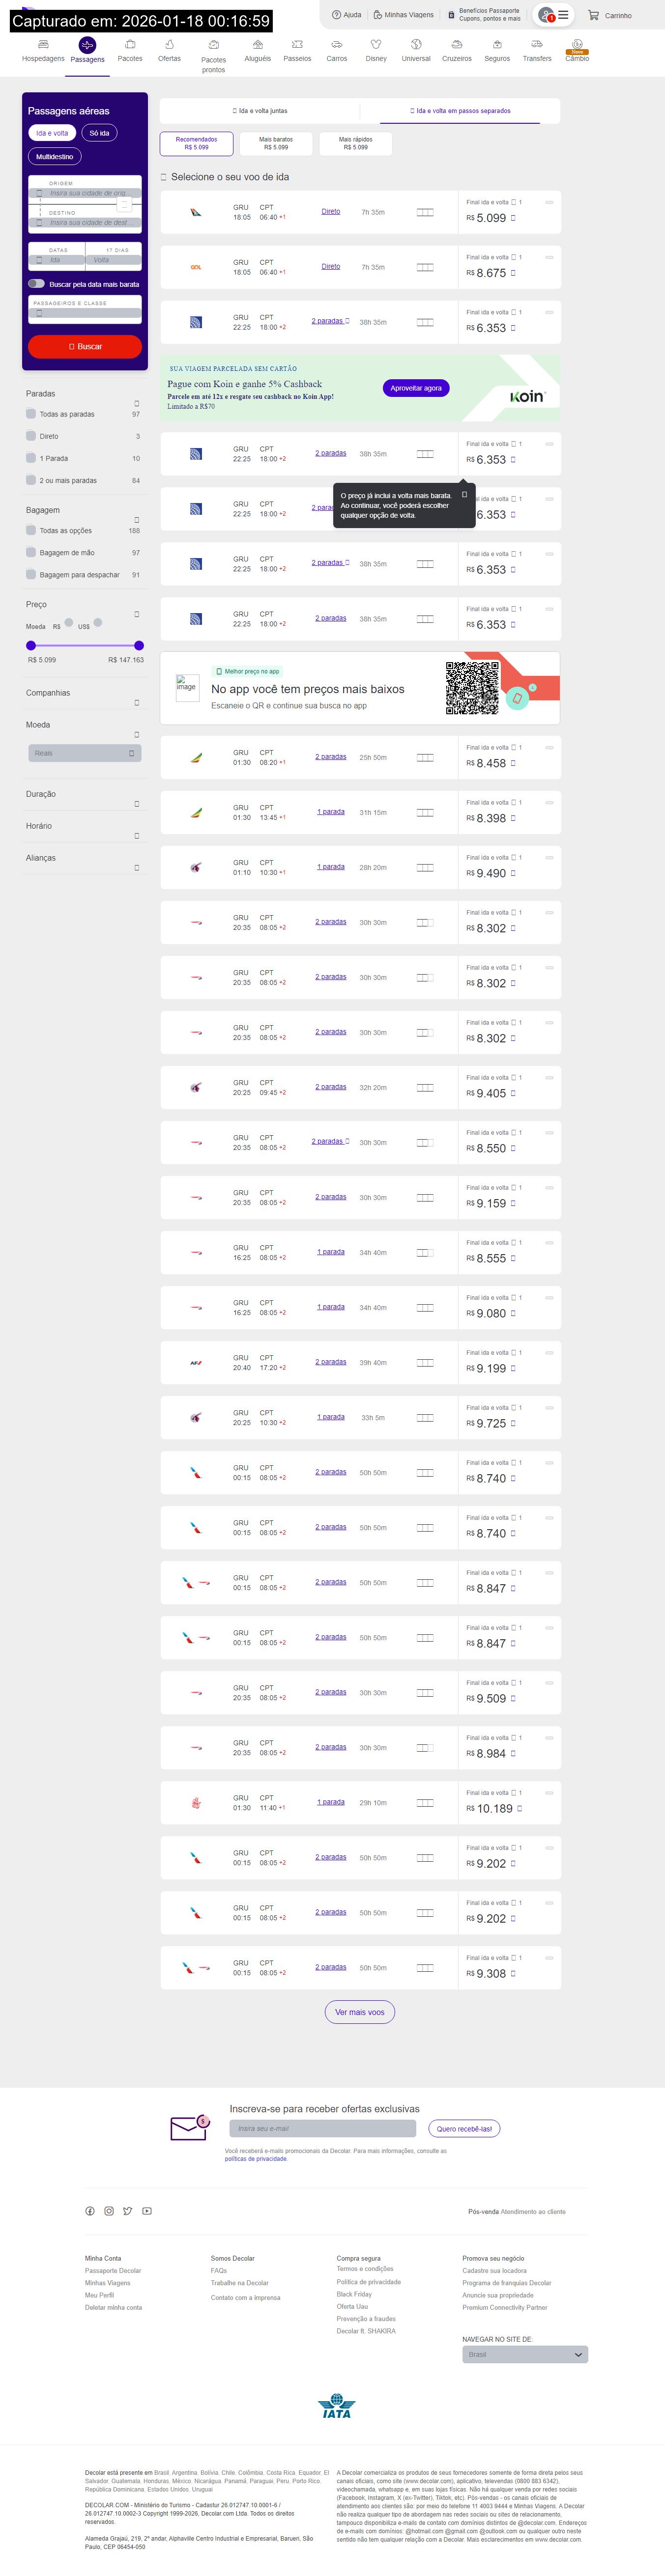Open the Brasil site country dropdown
This screenshot has width=665, height=2576.
525,2355
